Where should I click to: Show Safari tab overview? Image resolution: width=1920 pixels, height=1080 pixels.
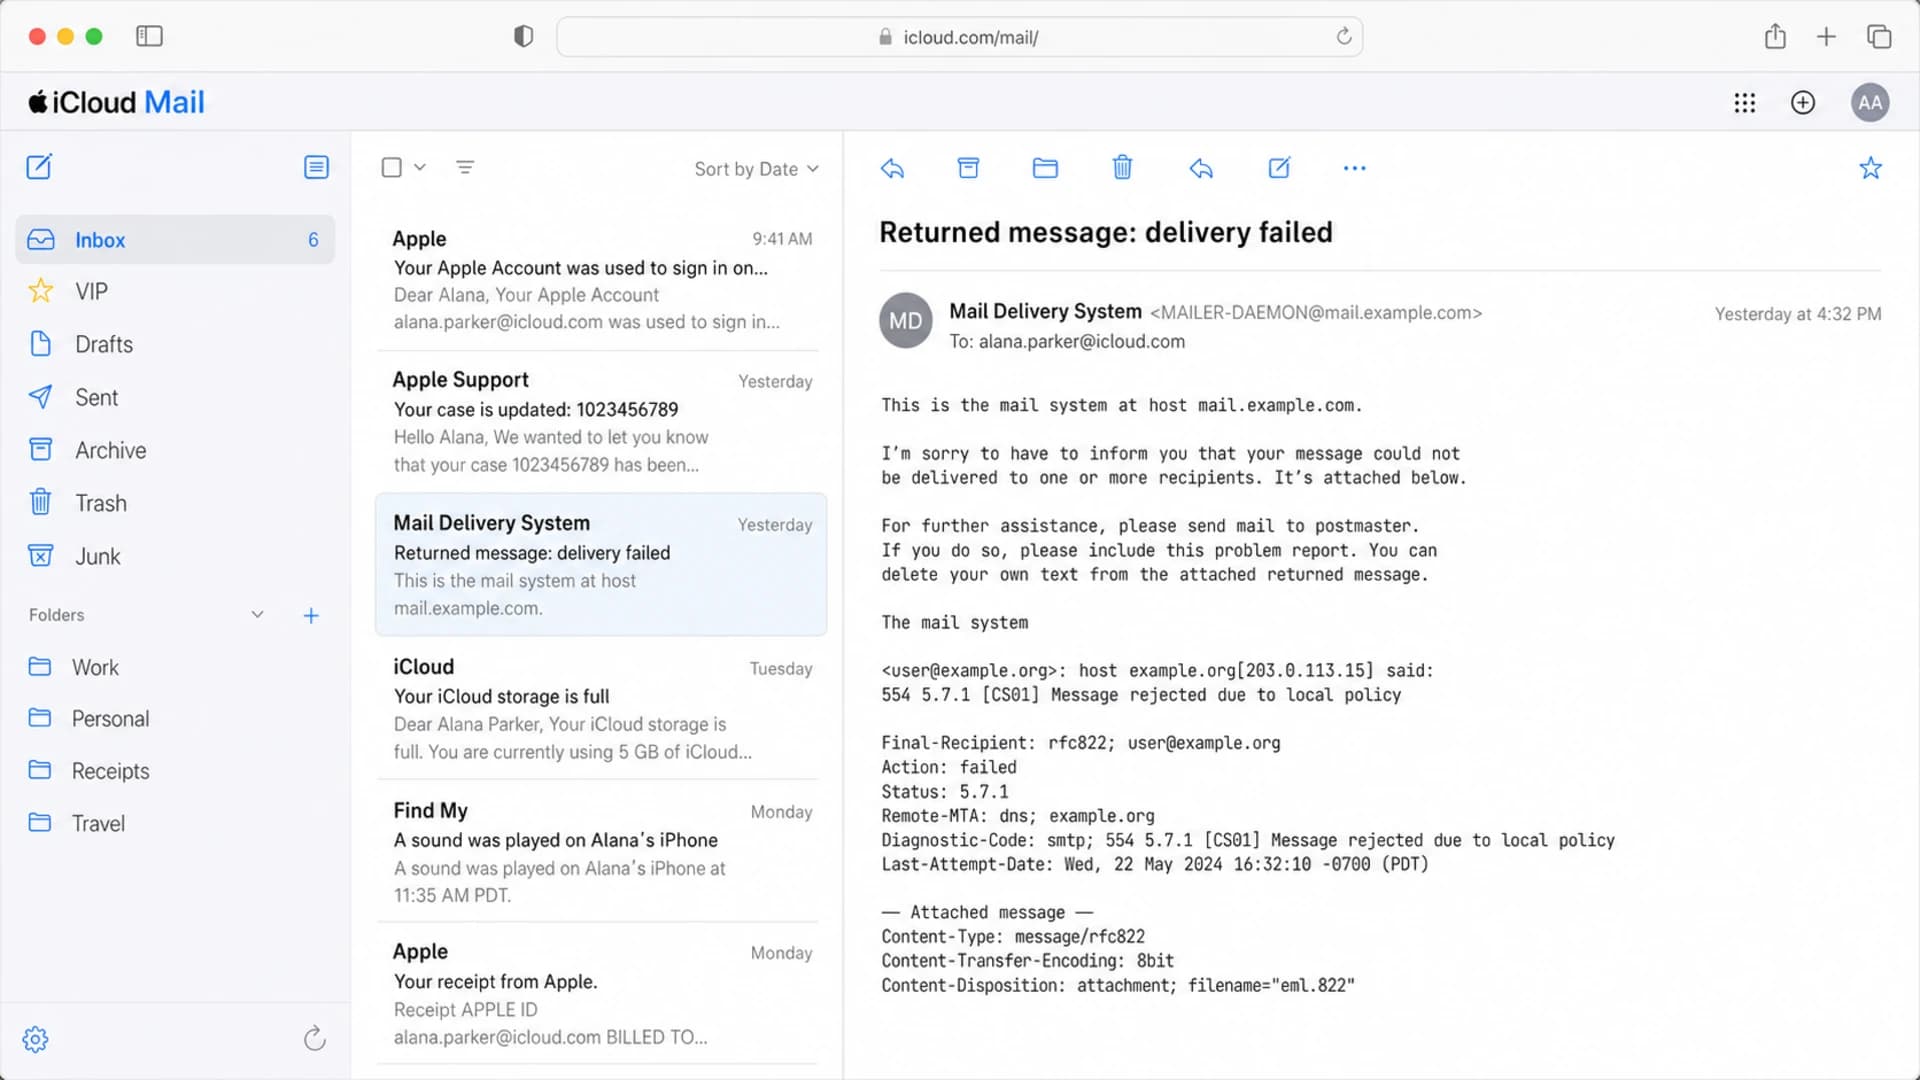pyautogui.click(x=1879, y=37)
